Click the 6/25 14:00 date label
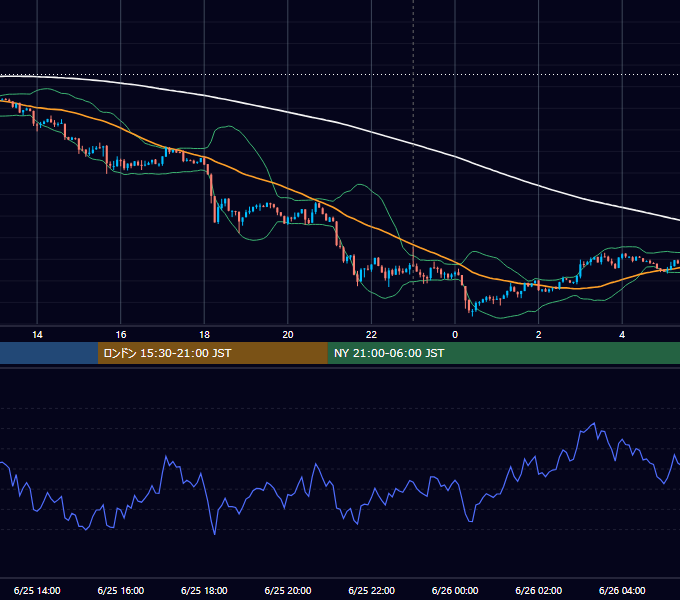 37,590
